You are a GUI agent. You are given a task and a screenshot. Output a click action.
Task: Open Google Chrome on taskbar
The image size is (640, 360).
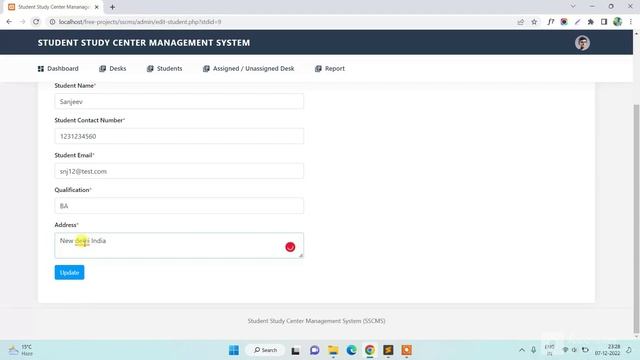coord(370,350)
